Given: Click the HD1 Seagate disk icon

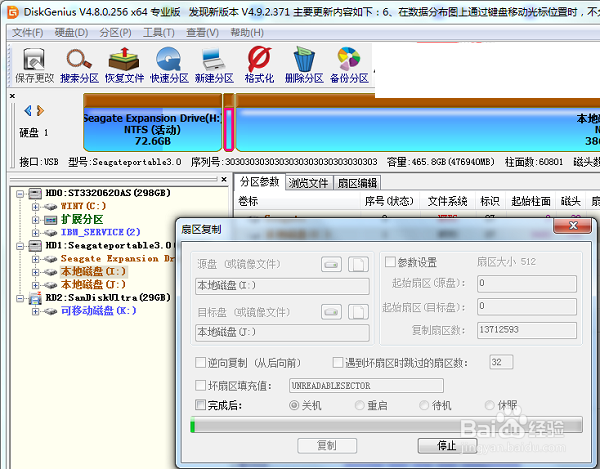Looking at the screenshot, I should pos(35,246).
